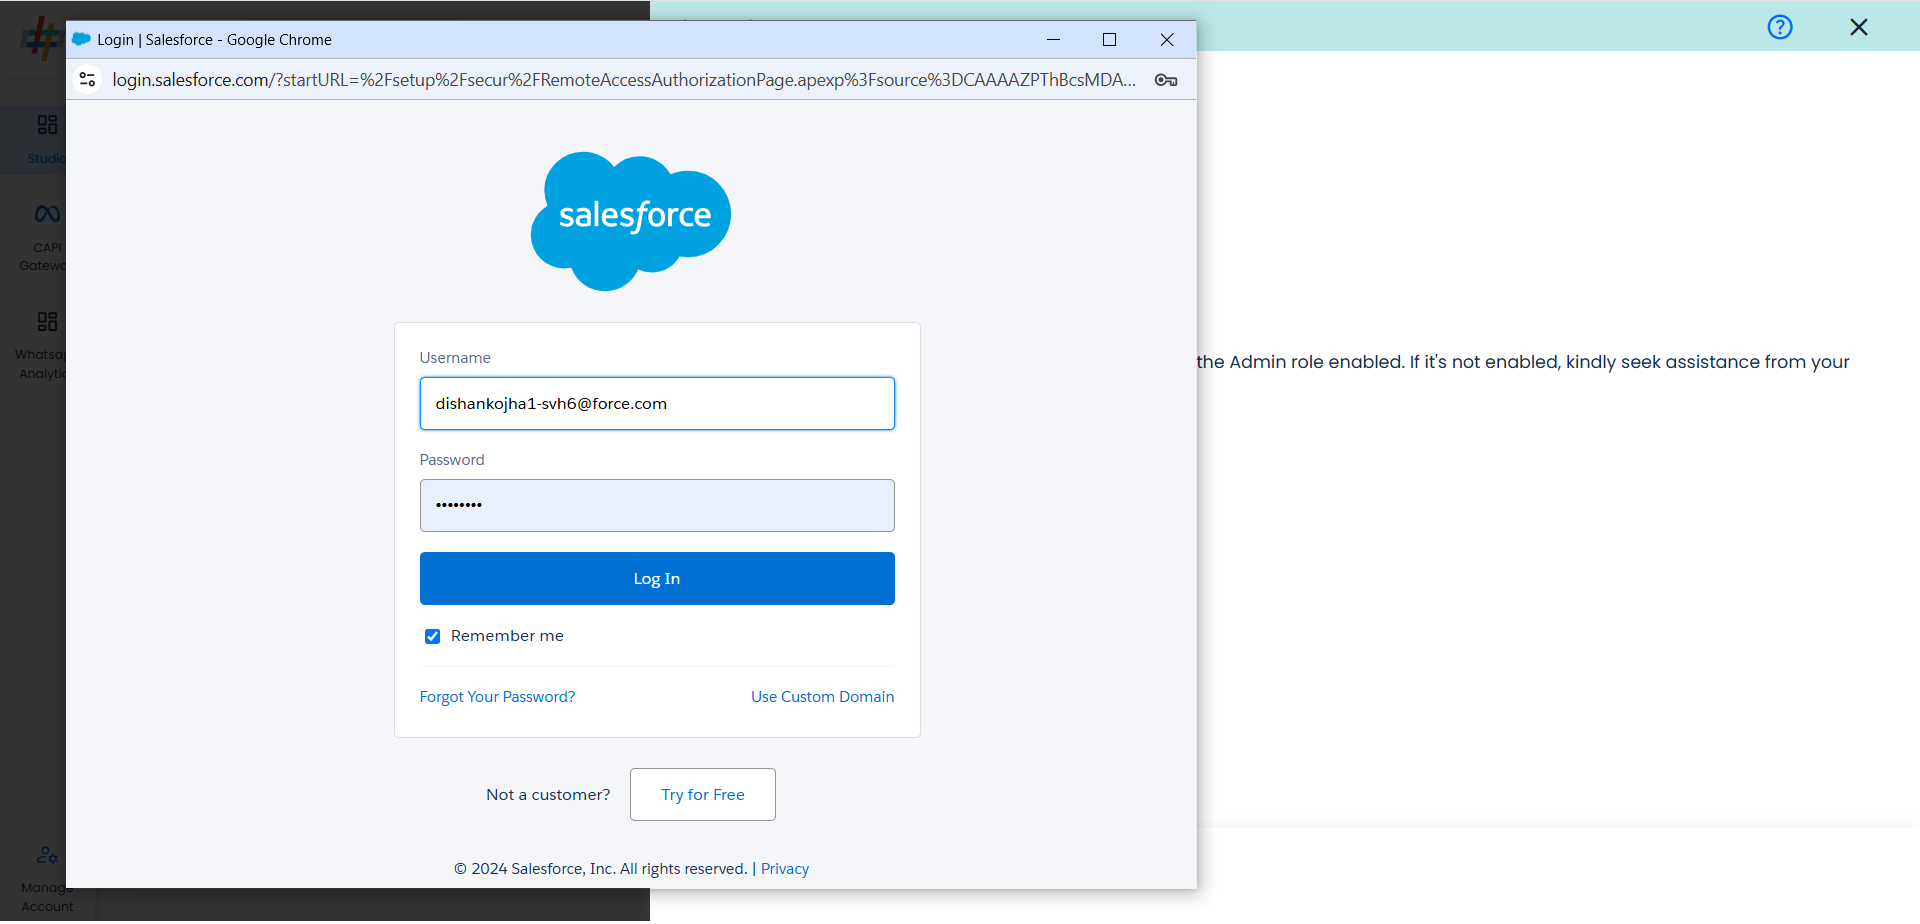Image resolution: width=1920 pixels, height=924 pixels.
Task: Click the saved password key icon
Action: (x=1166, y=80)
